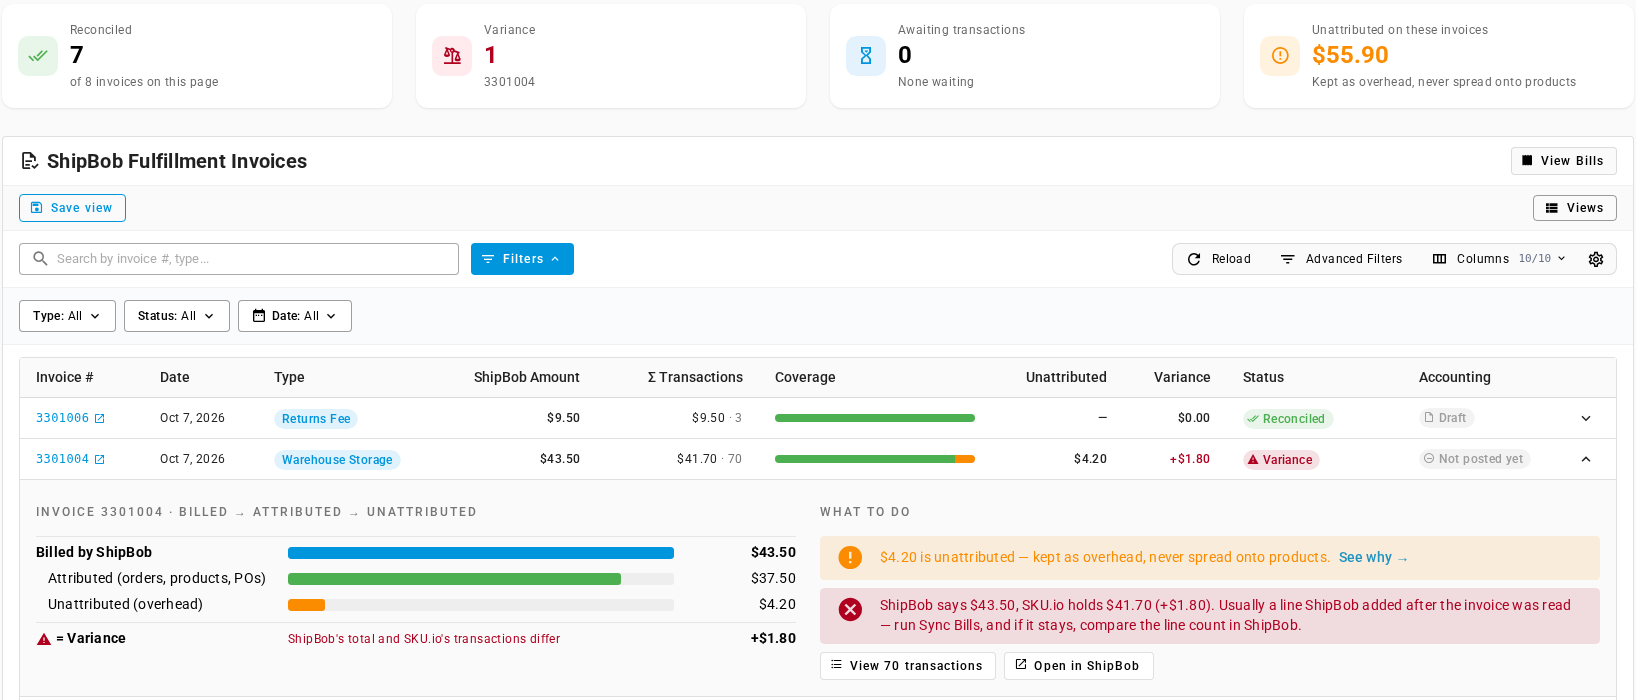Click the Not posted yet badge
The image size is (1636, 700).
1474,459
